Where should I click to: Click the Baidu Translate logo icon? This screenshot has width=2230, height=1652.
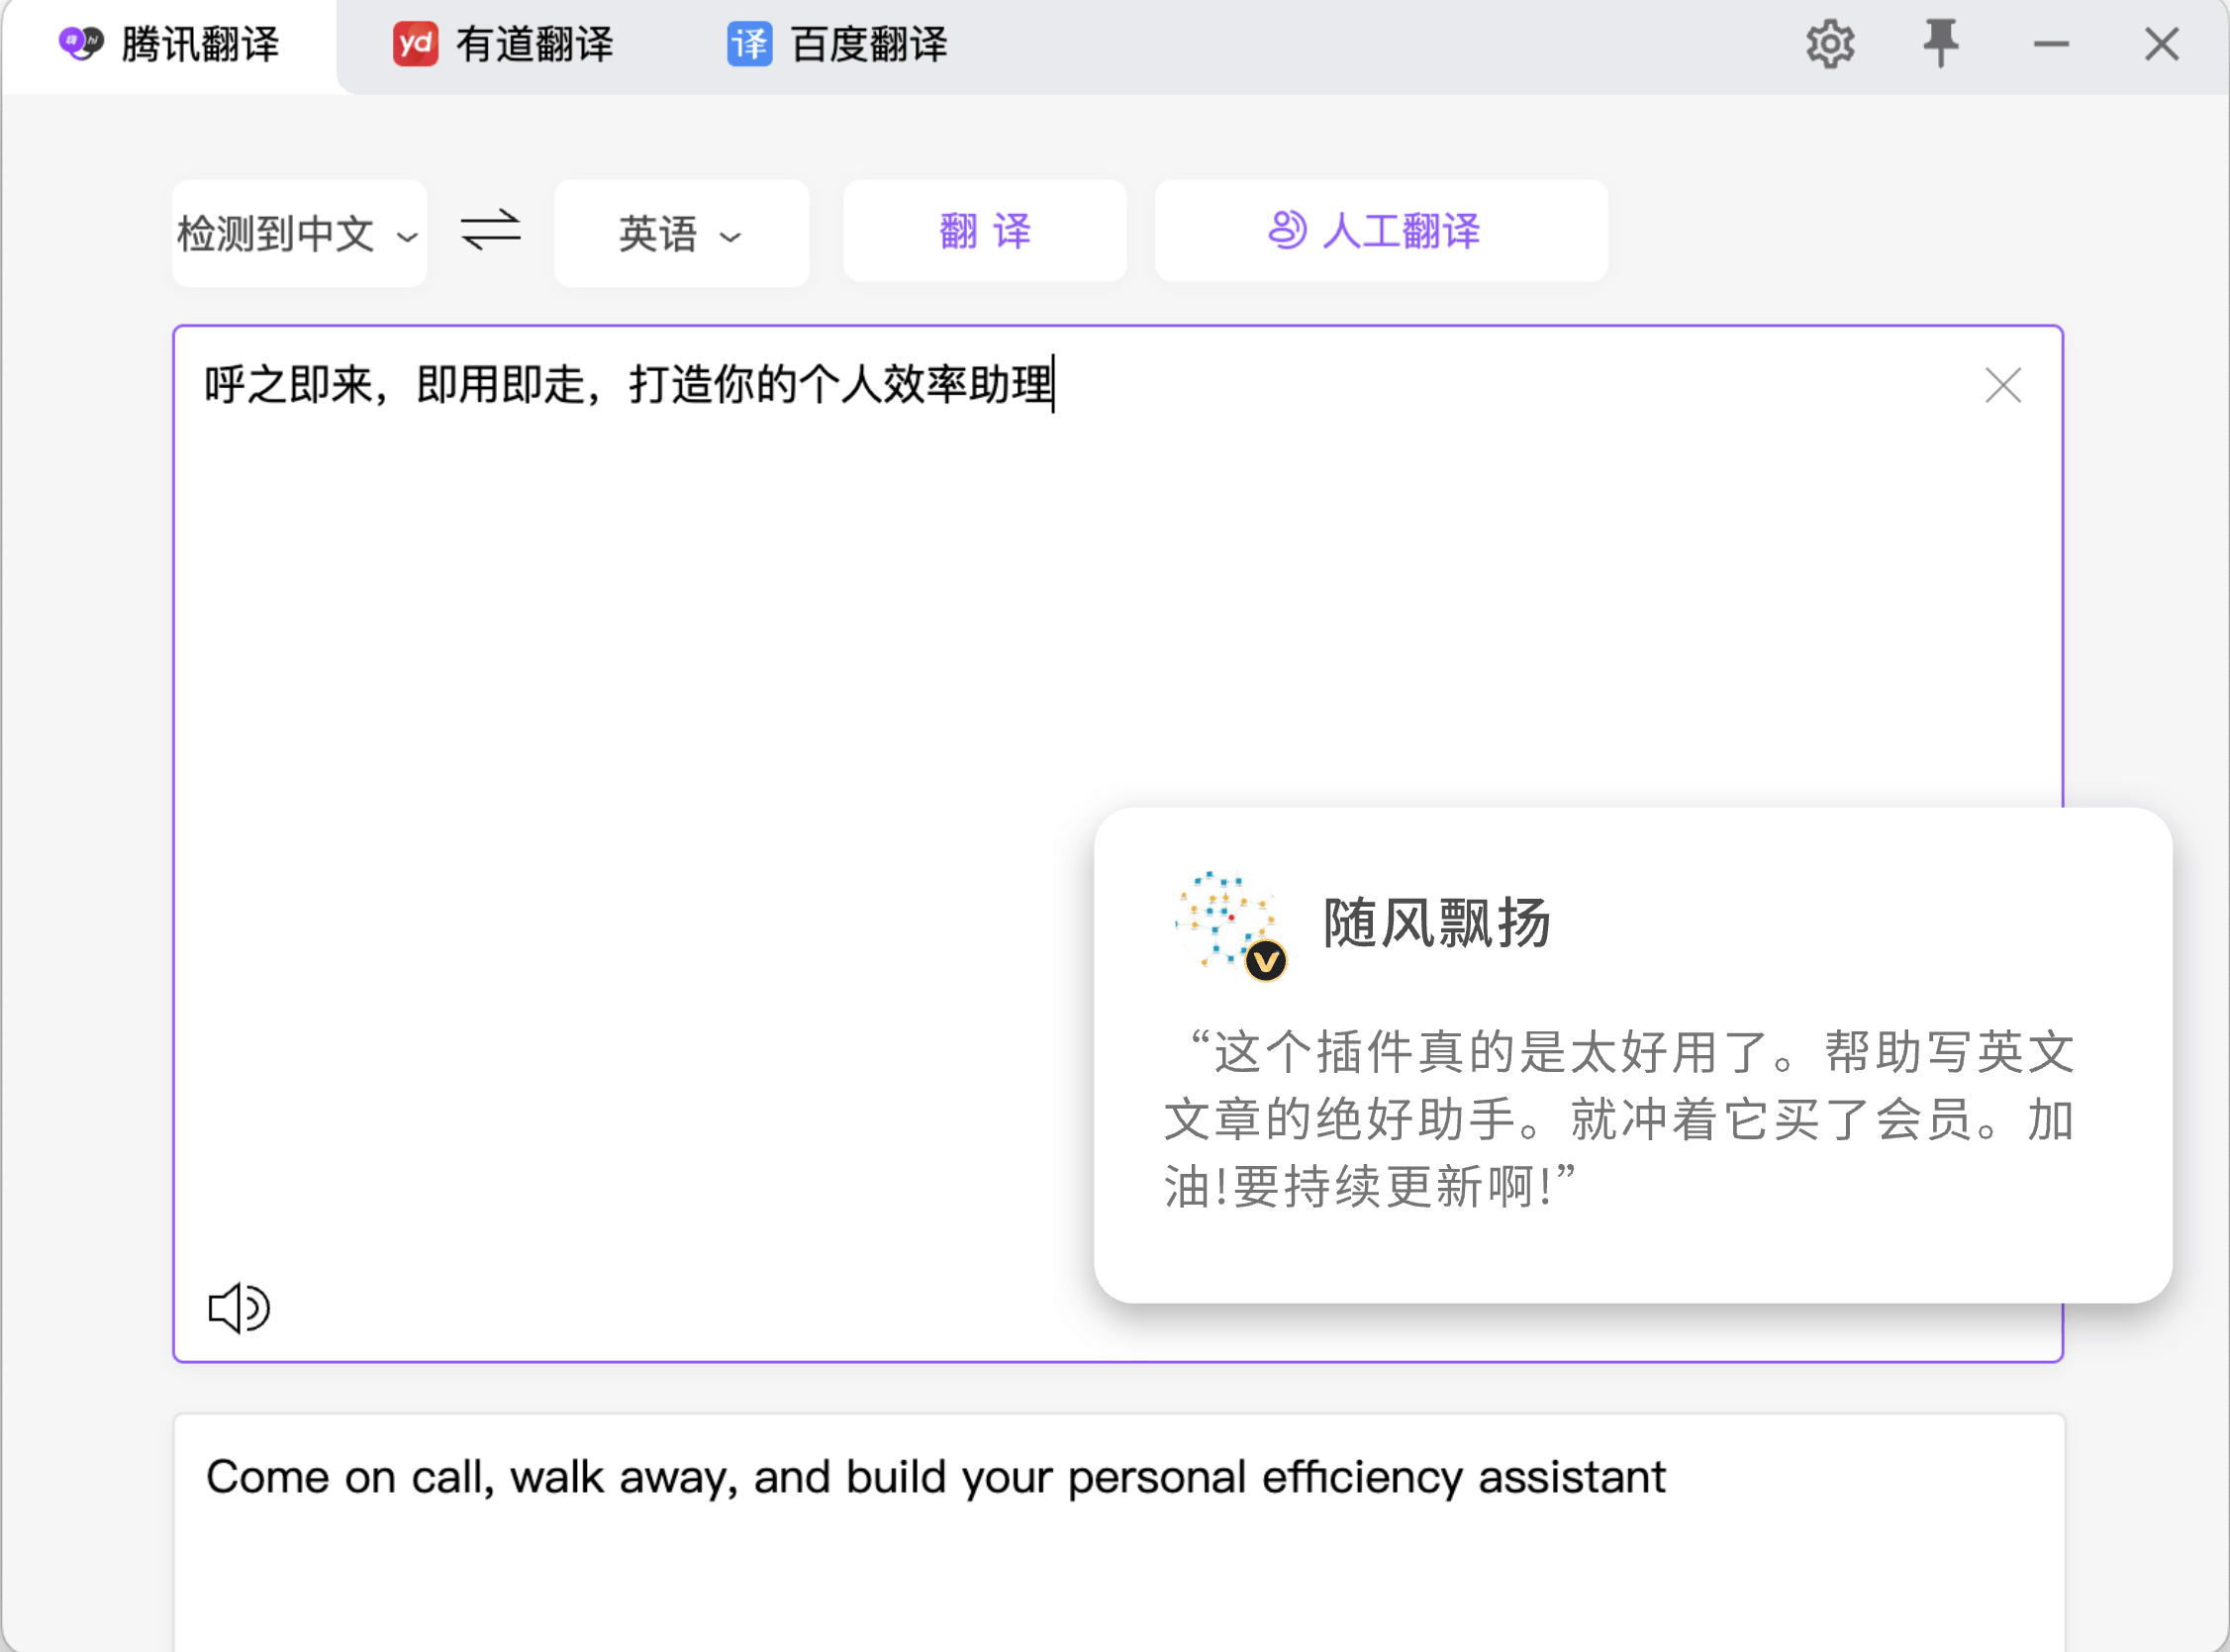click(749, 44)
